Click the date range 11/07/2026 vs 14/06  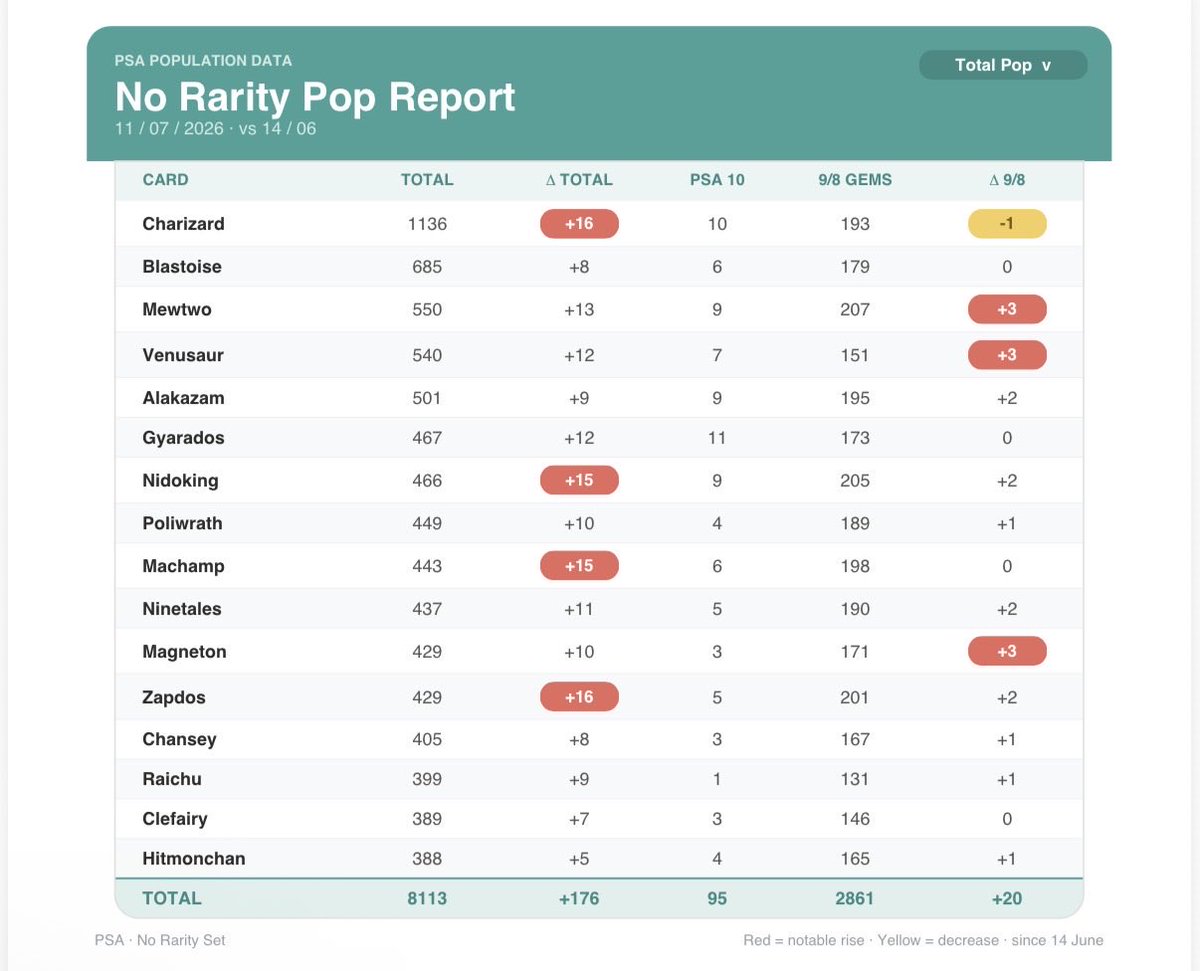pos(215,128)
